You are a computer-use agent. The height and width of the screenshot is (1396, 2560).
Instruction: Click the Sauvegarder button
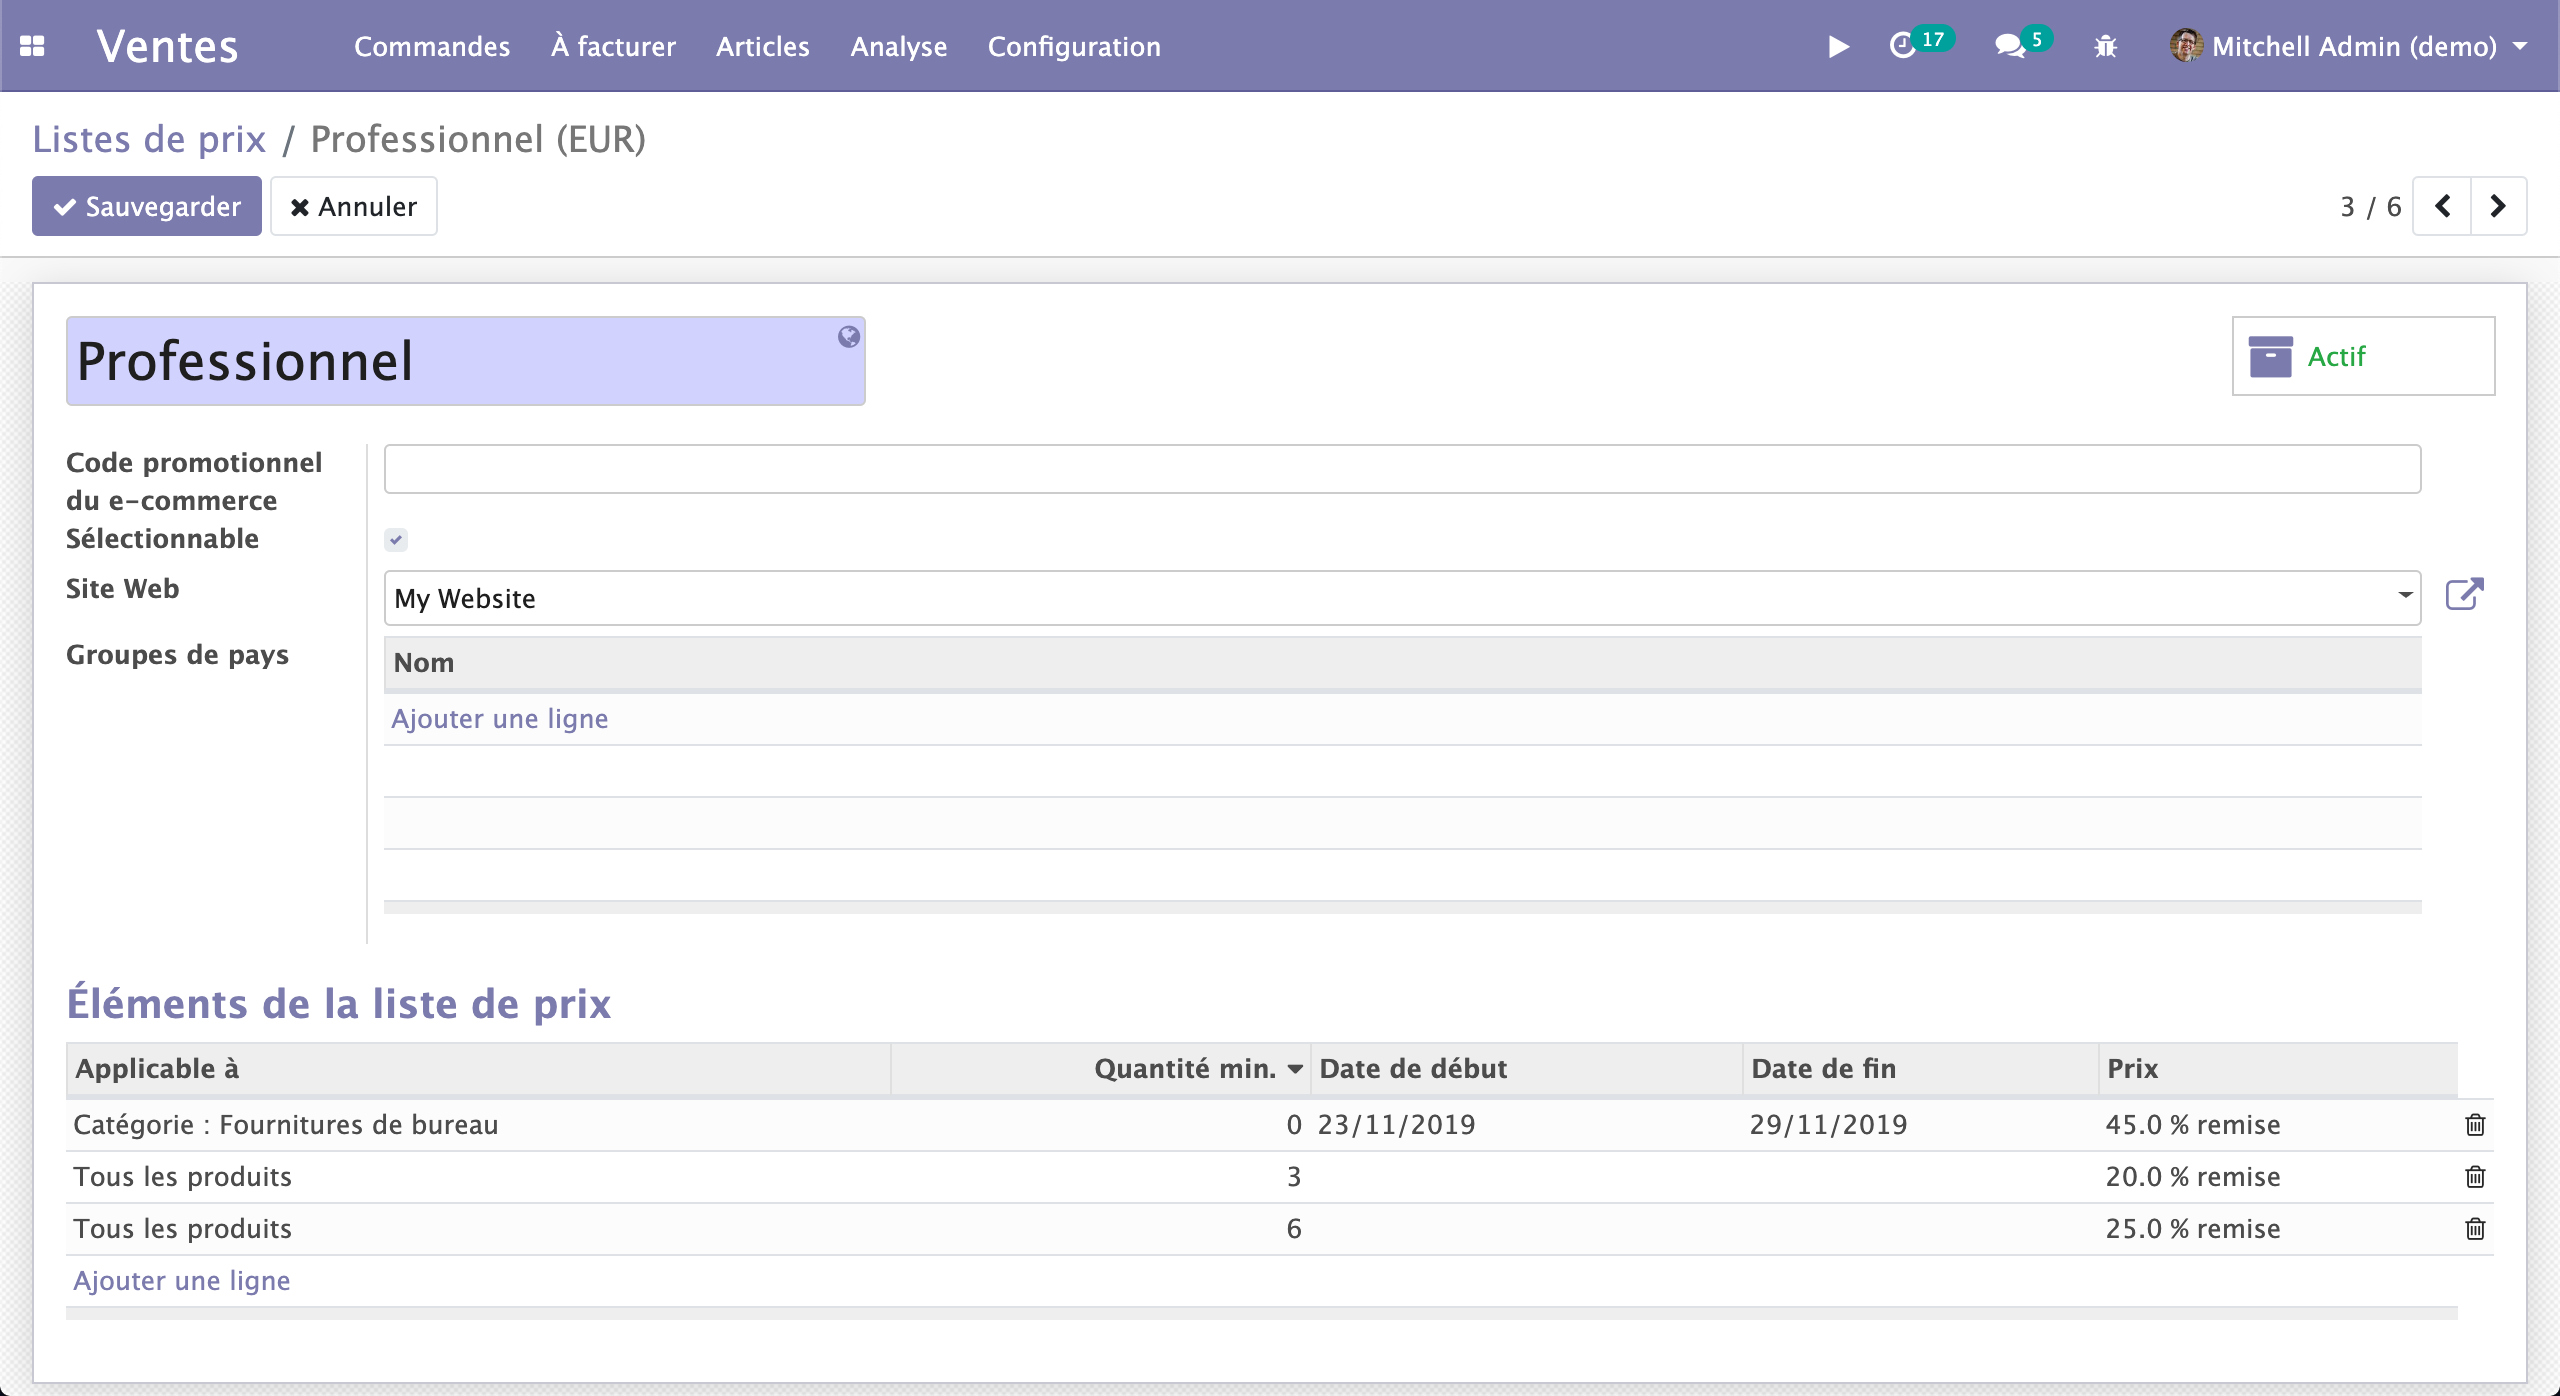tap(146, 206)
